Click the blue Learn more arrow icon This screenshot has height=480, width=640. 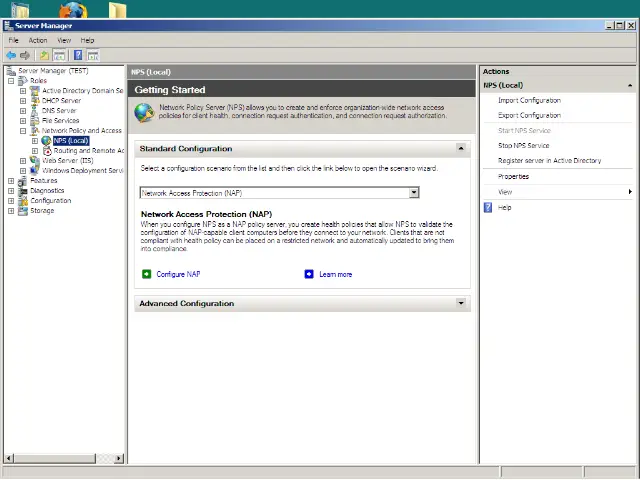(309, 274)
